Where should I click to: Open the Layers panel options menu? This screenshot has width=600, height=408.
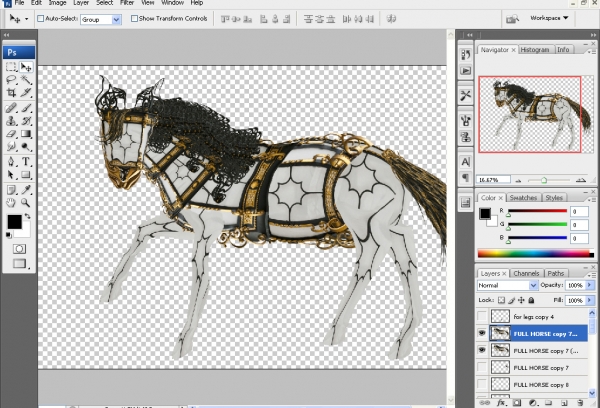click(x=592, y=275)
